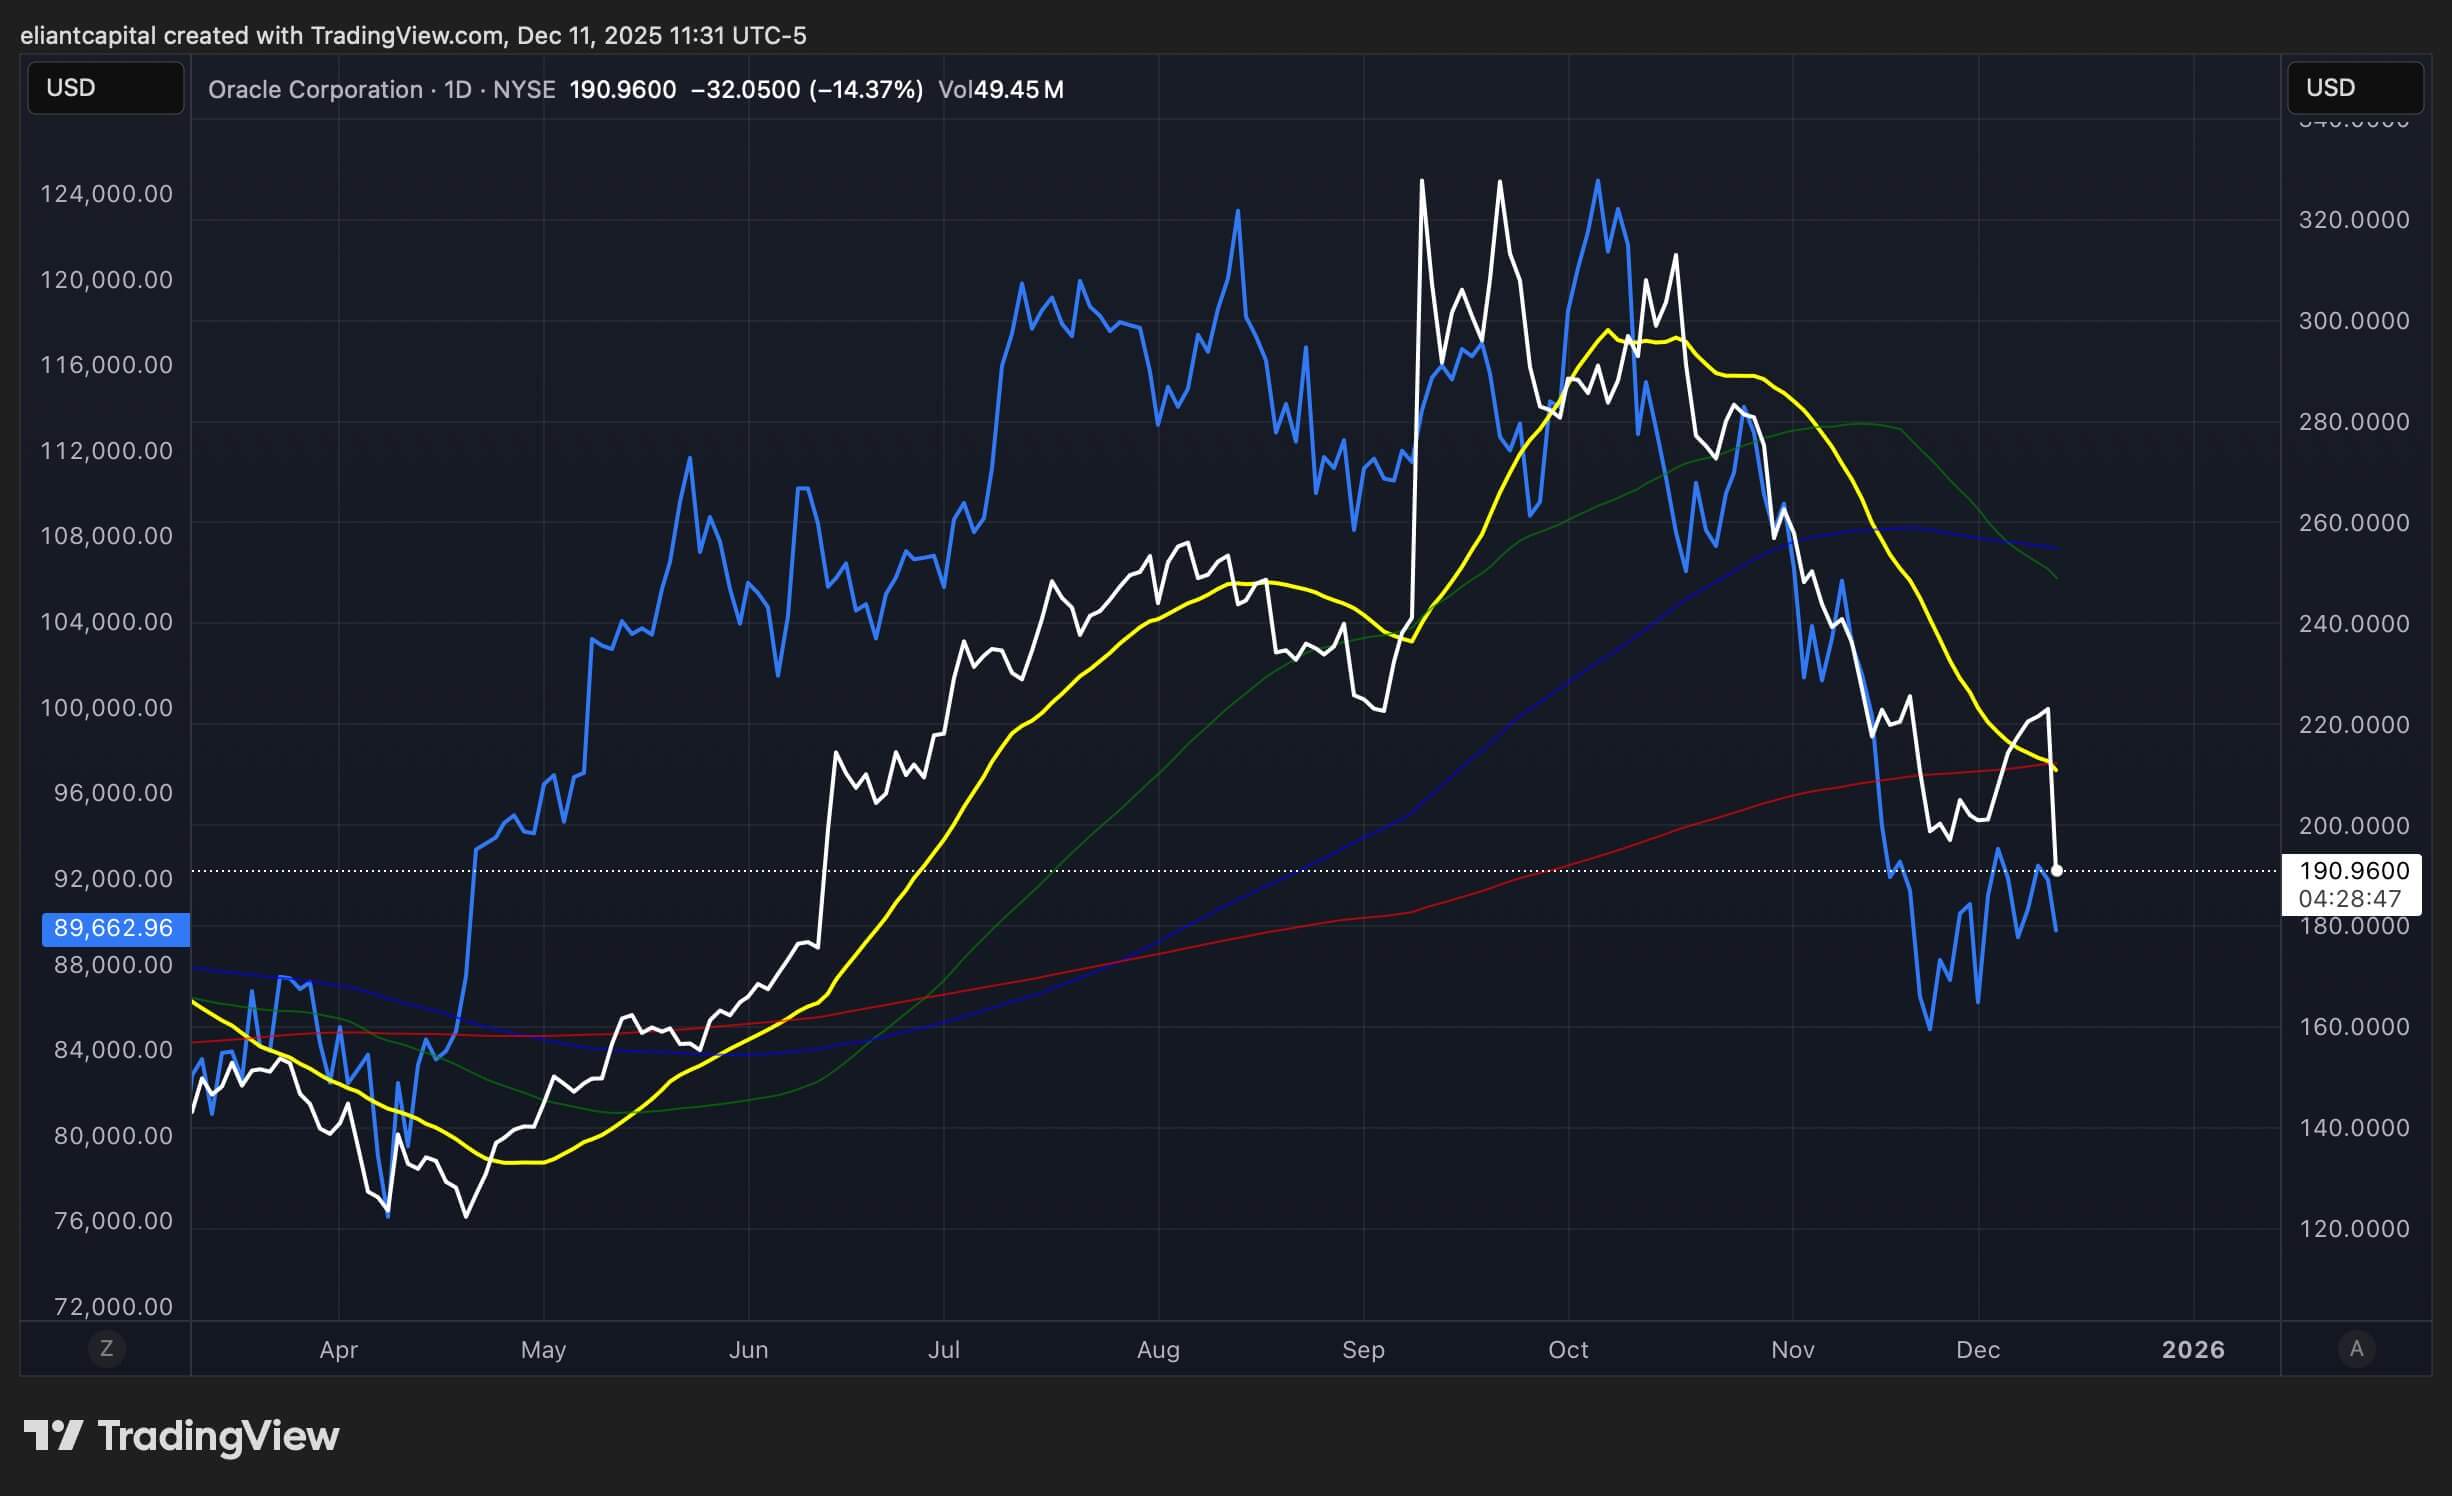
Task: Click the "eliantcapital" attribution text
Action: click(89, 35)
